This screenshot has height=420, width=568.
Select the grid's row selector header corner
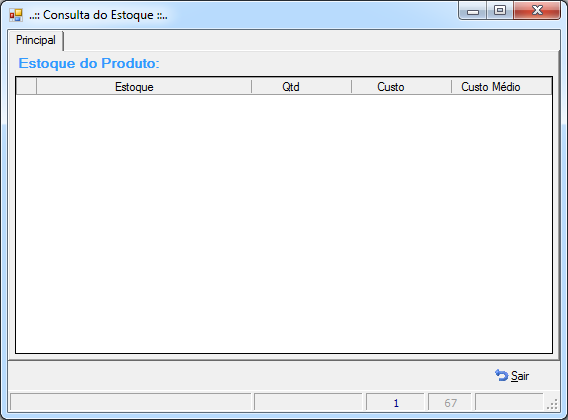pyautogui.click(x=26, y=87)
